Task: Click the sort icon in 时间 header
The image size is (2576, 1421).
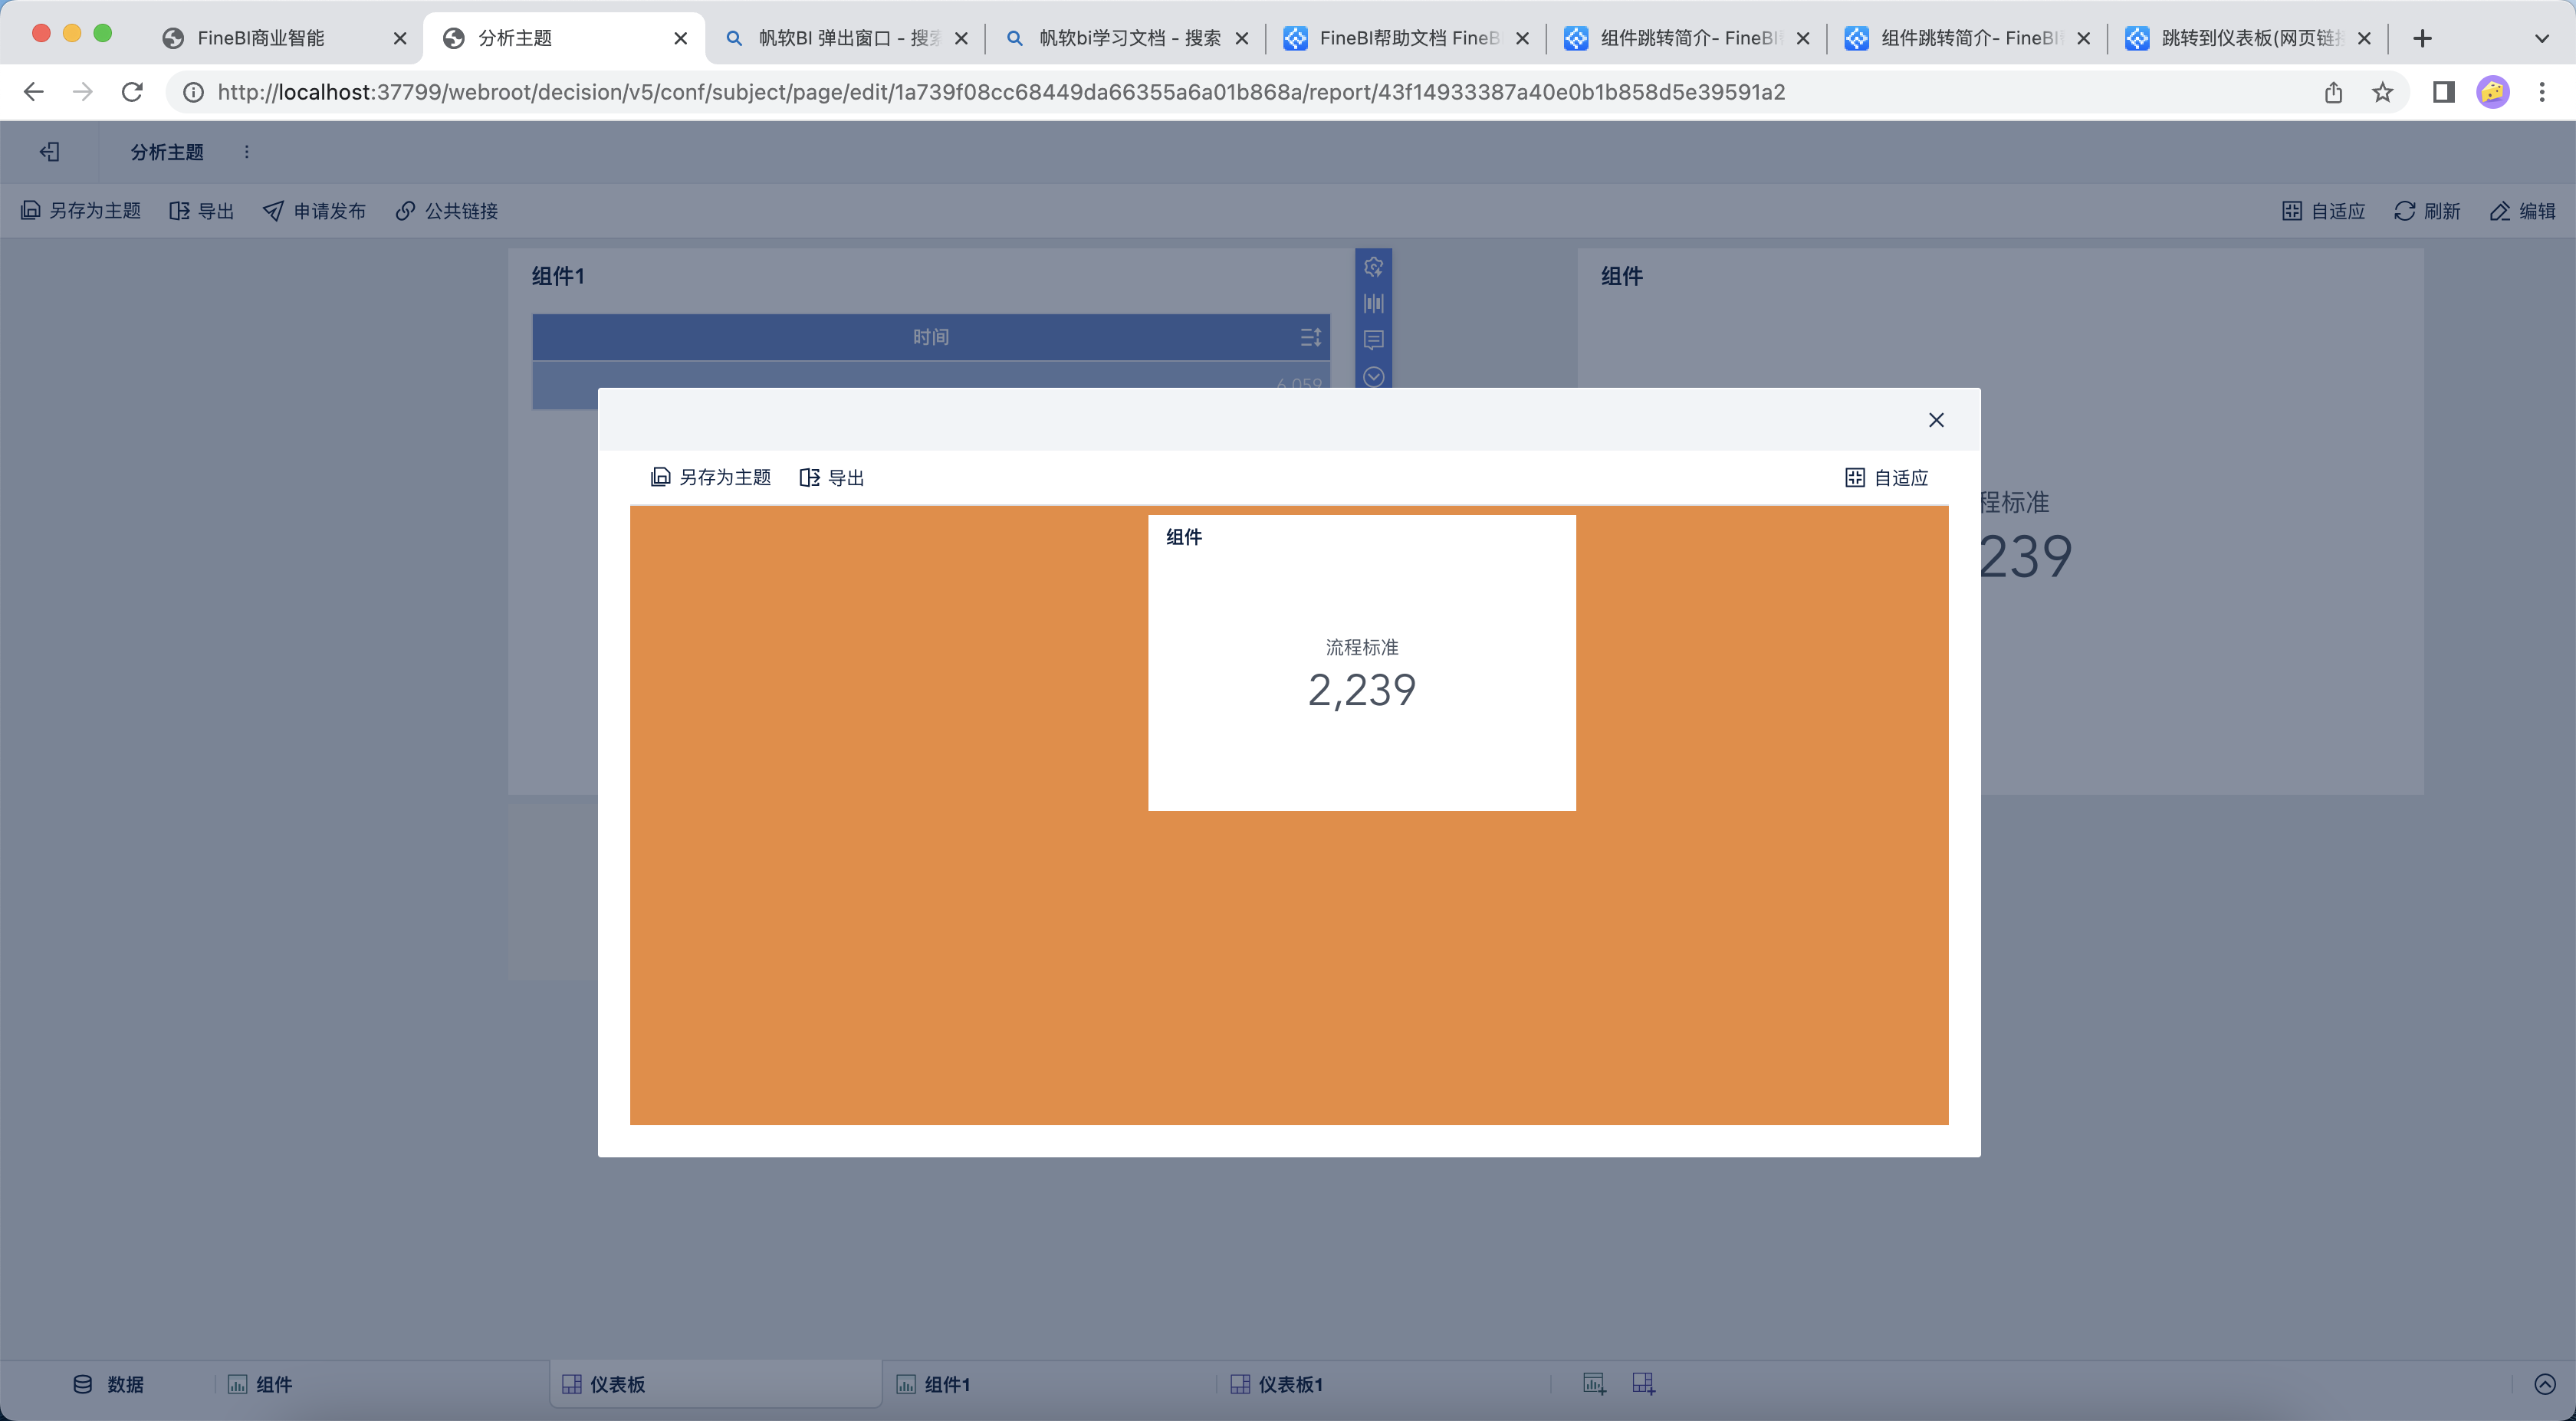Action: tap(1310, 338)
